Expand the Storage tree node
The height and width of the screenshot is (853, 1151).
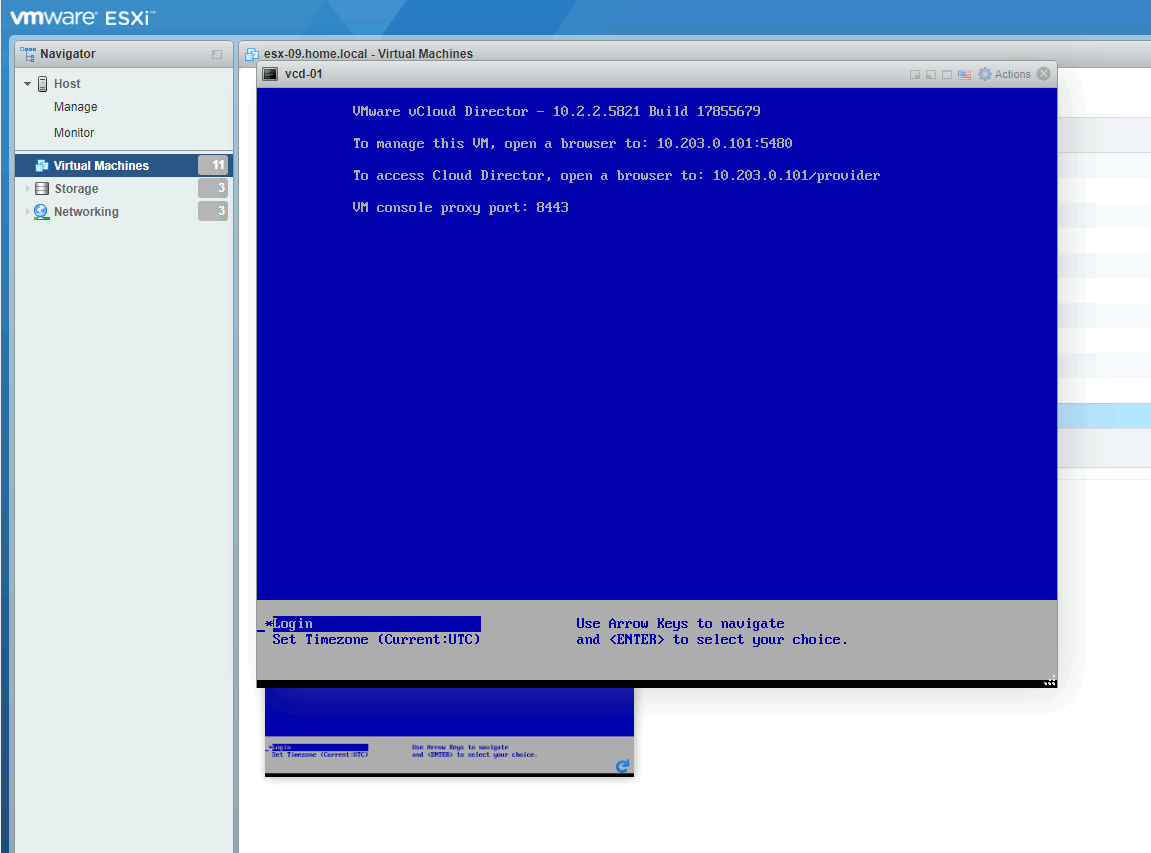[28, 189]
